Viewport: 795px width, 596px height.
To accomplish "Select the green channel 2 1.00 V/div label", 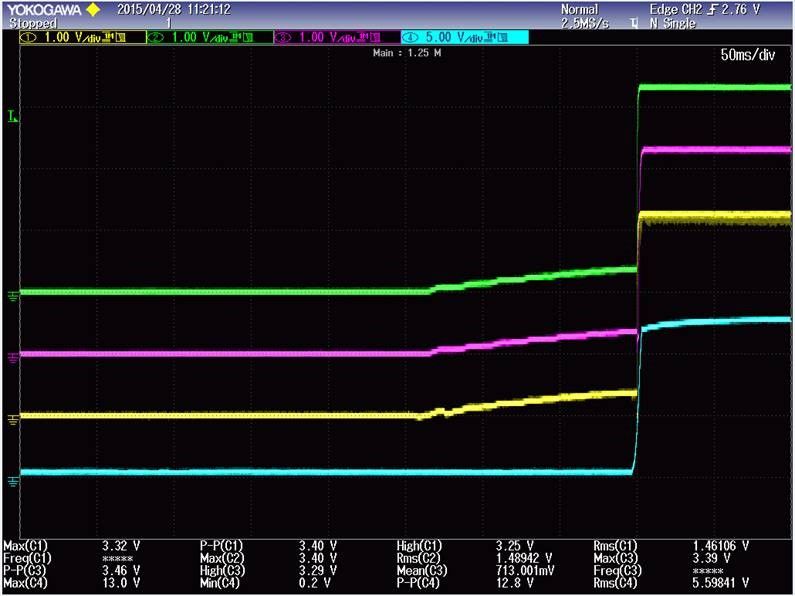I will pos(210,38).
